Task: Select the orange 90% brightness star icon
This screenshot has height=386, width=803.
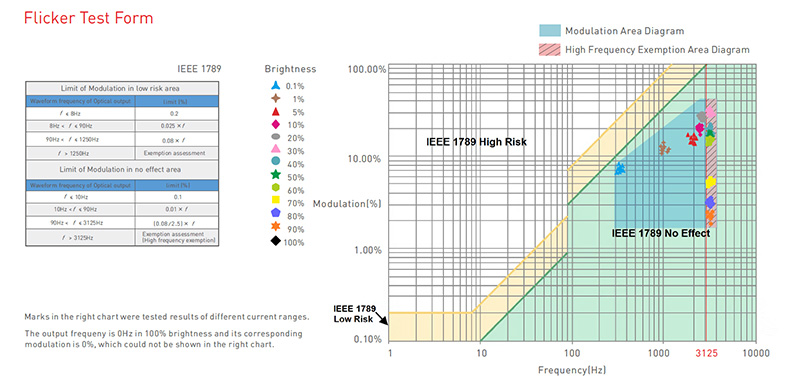Action: 276,229
